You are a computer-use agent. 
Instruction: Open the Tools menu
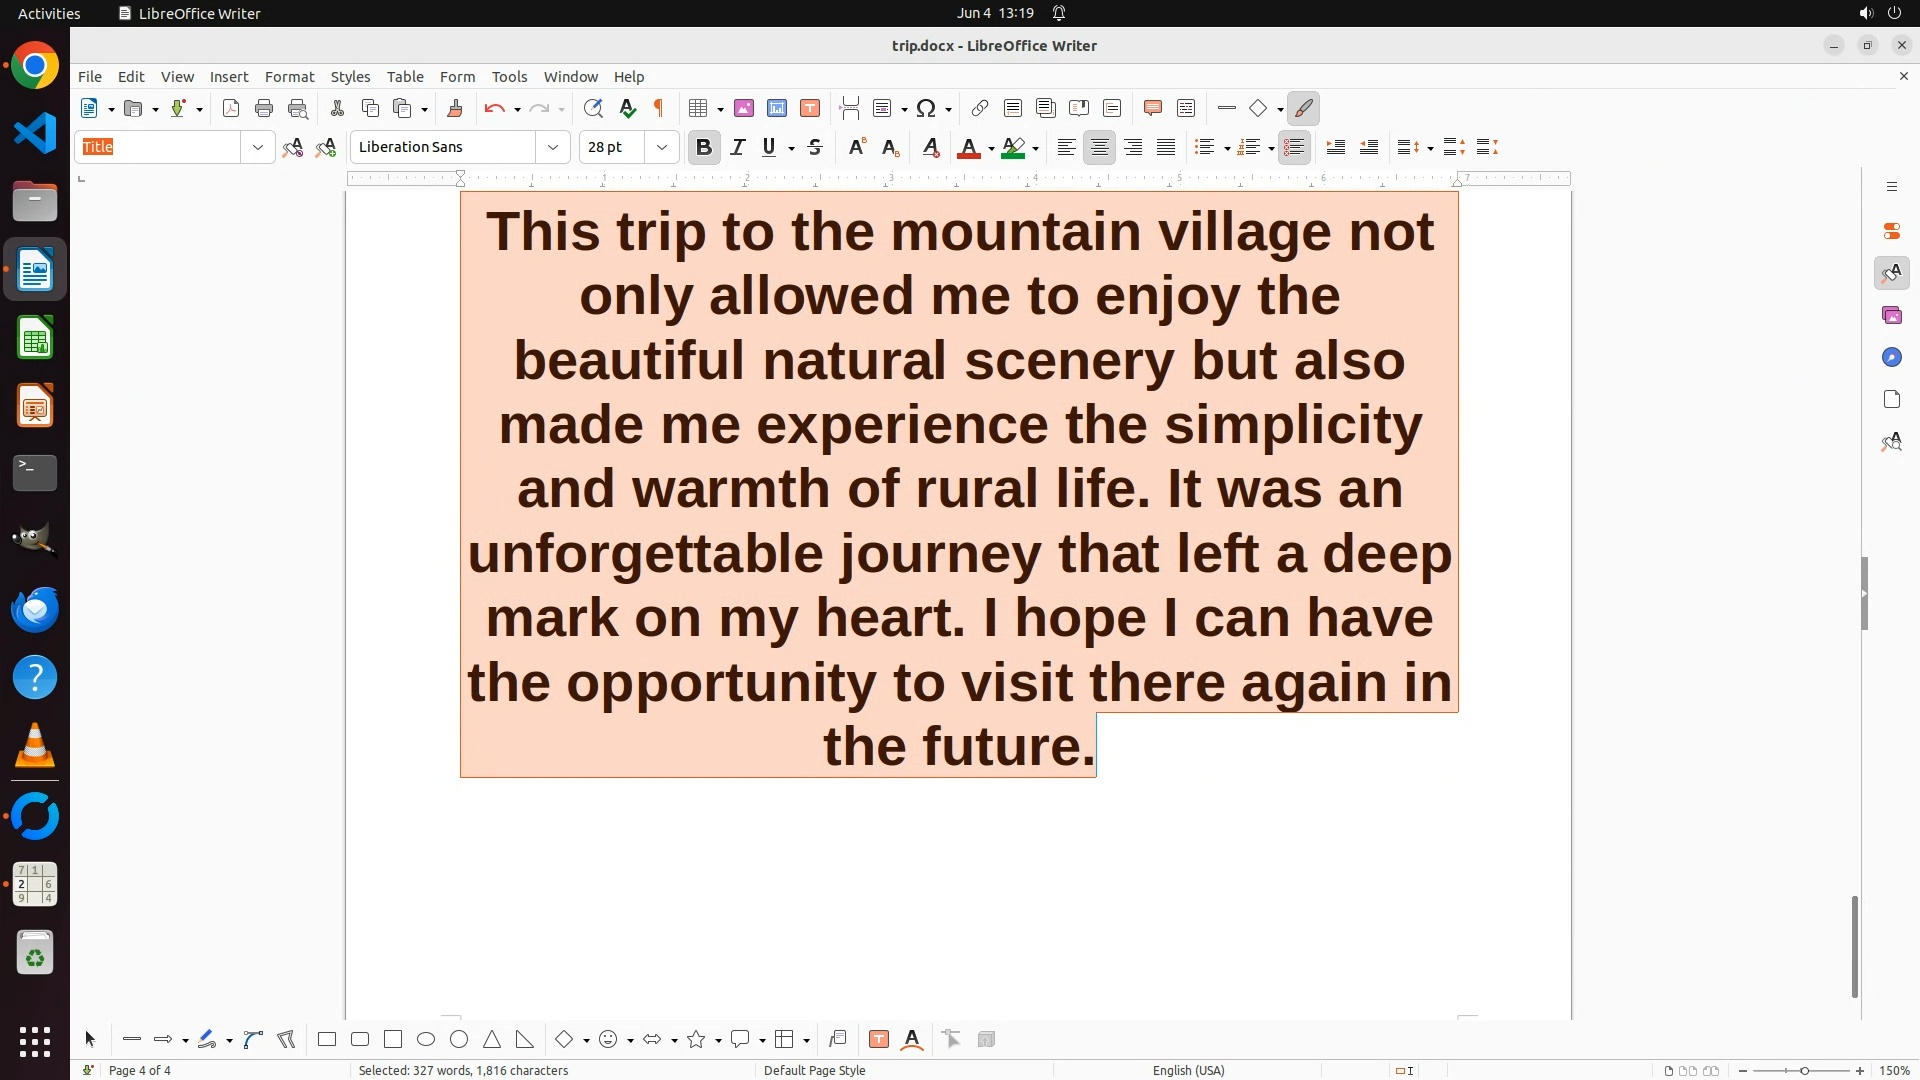point(509,77)
